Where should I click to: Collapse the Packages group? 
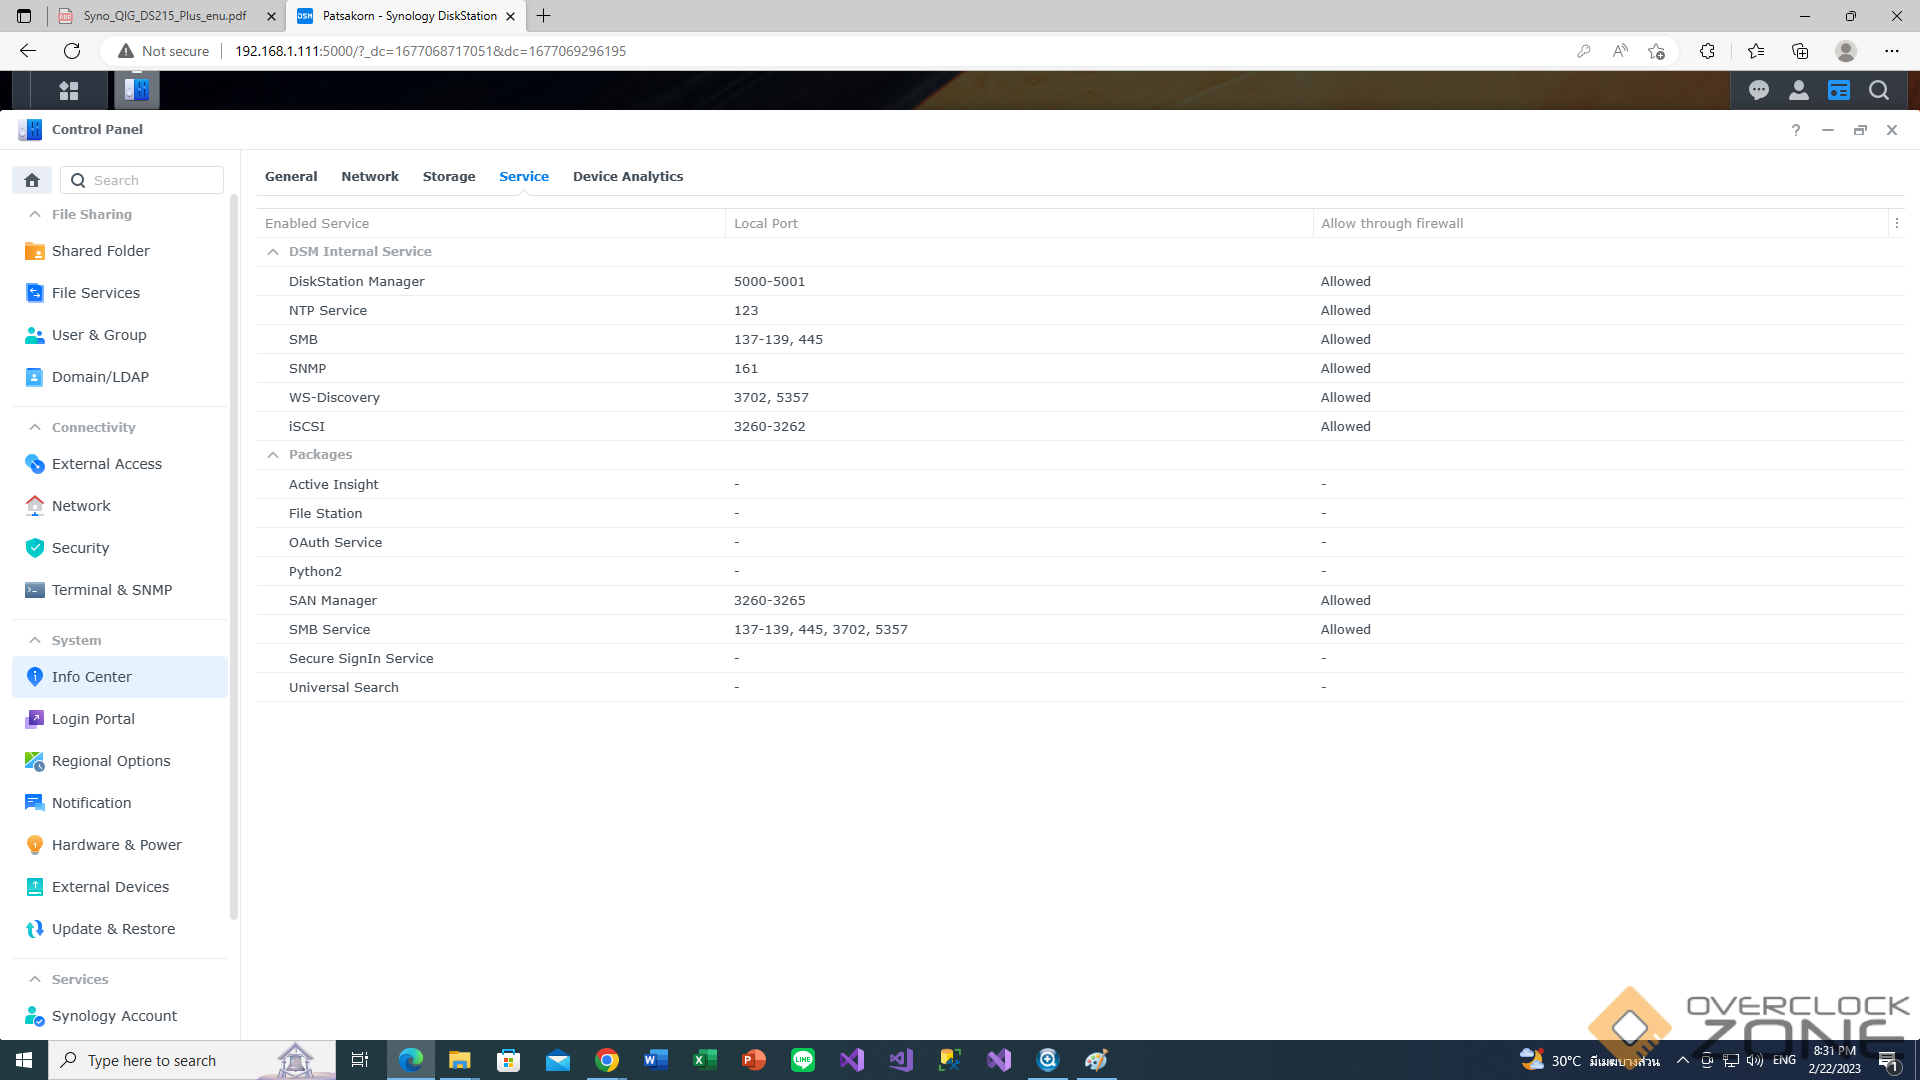click(x=273, y=455)
